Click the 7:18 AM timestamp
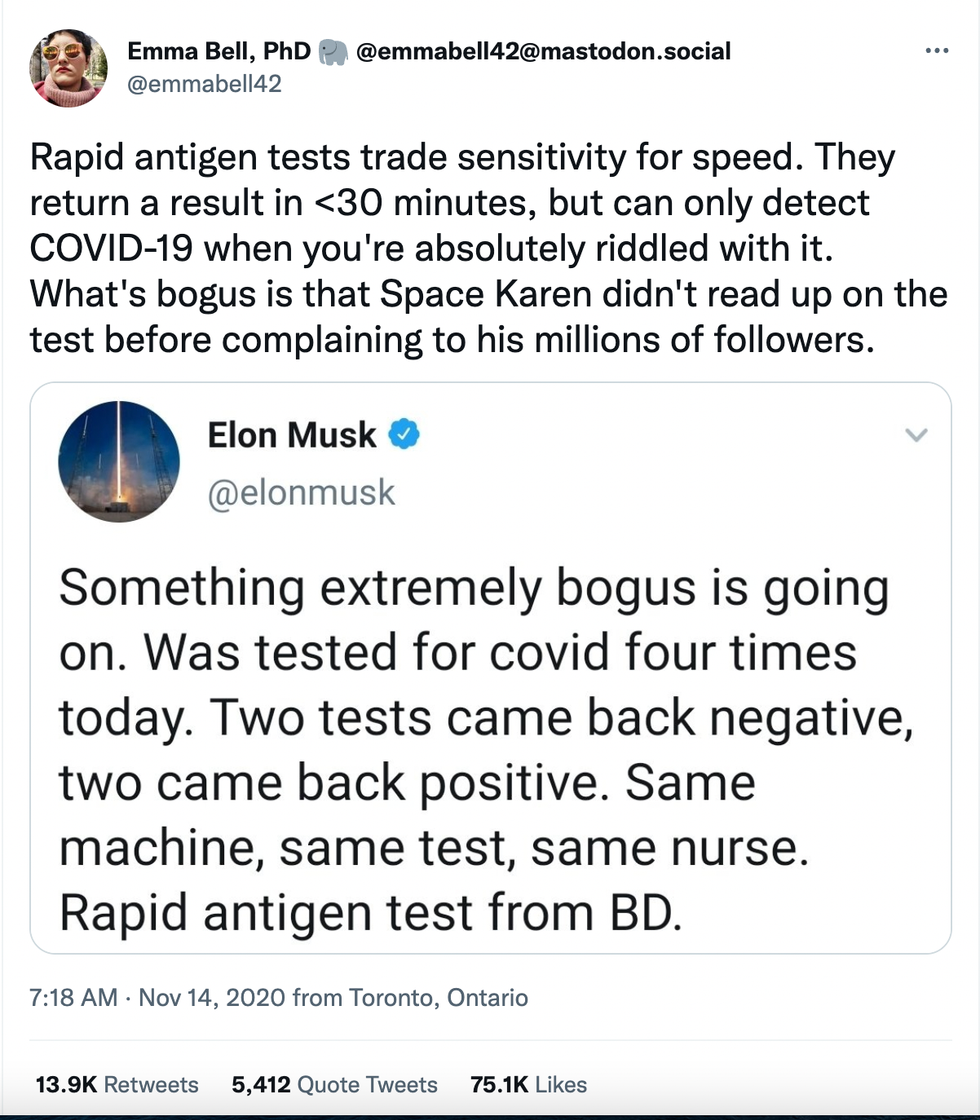 (x=75, y=997)
